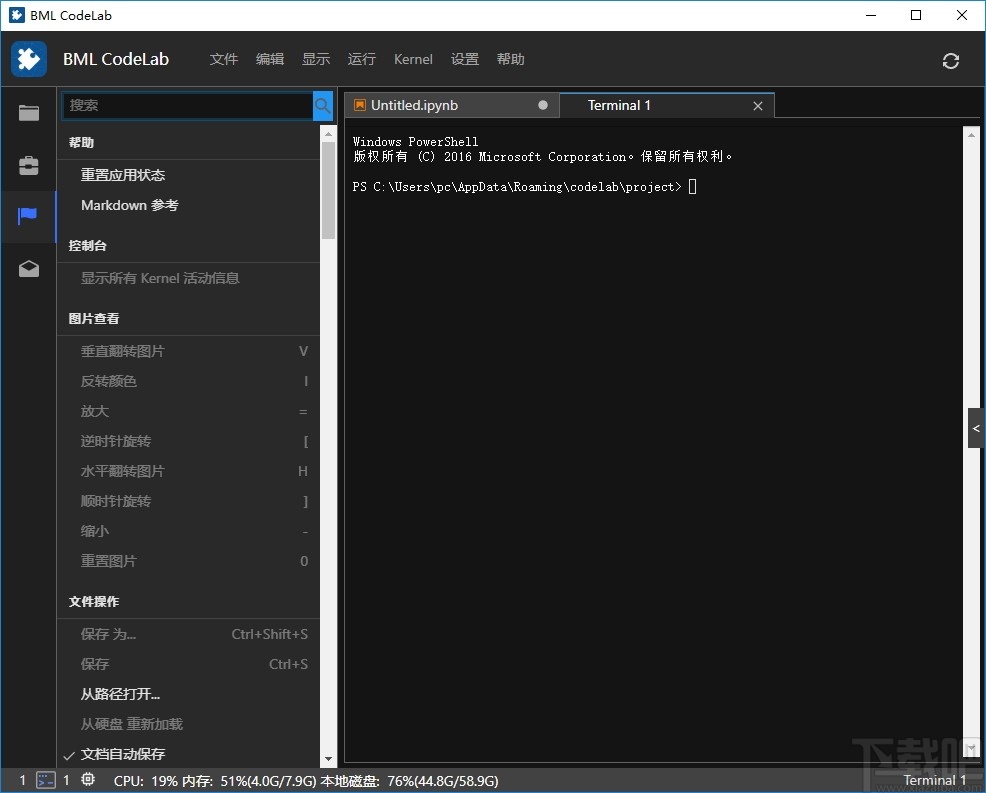Select the Terminal 1 tab

point(619,105)
